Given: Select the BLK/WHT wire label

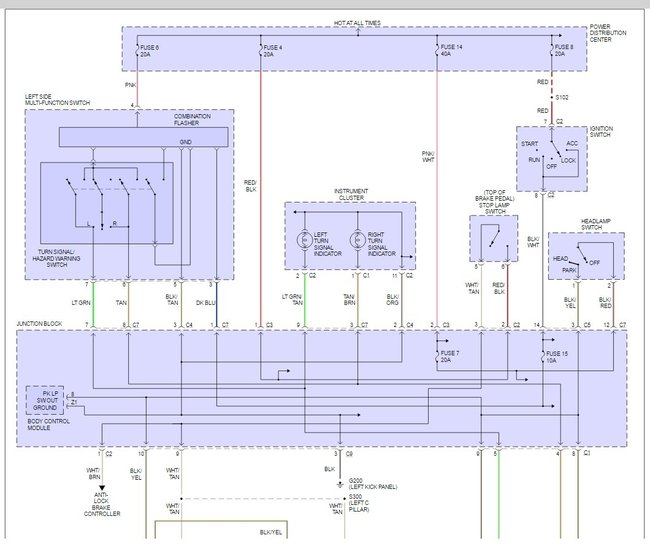Looking at the screenshot, I should coord(533,242).
